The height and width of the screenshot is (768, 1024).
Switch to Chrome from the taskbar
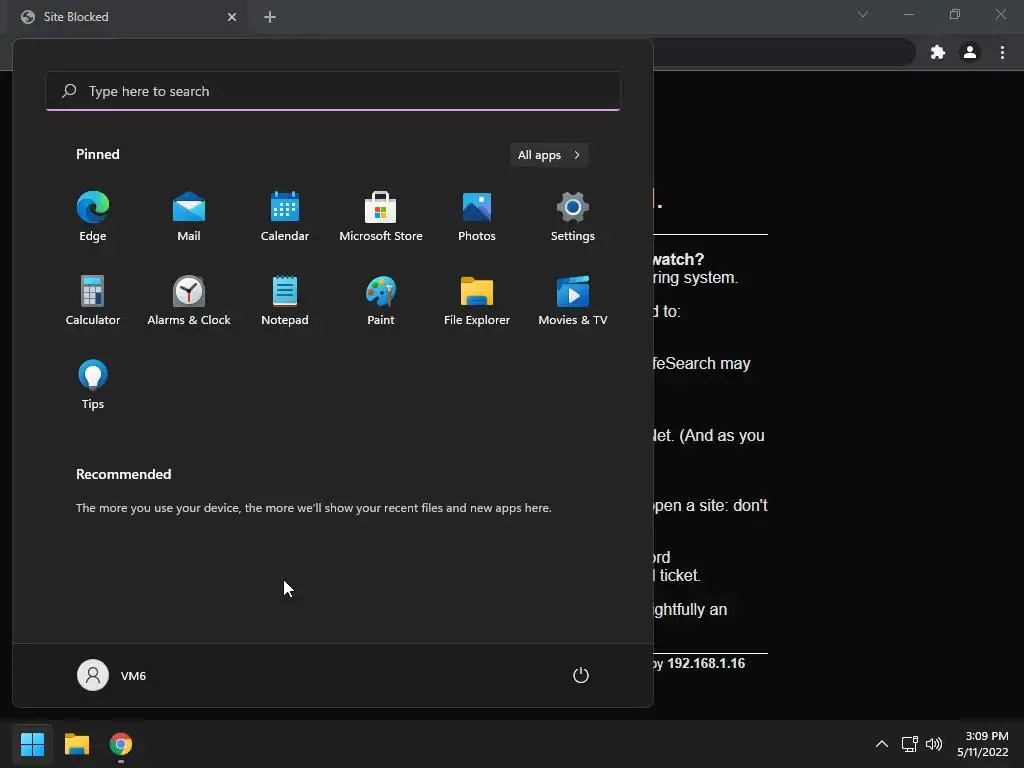[121, 744]
